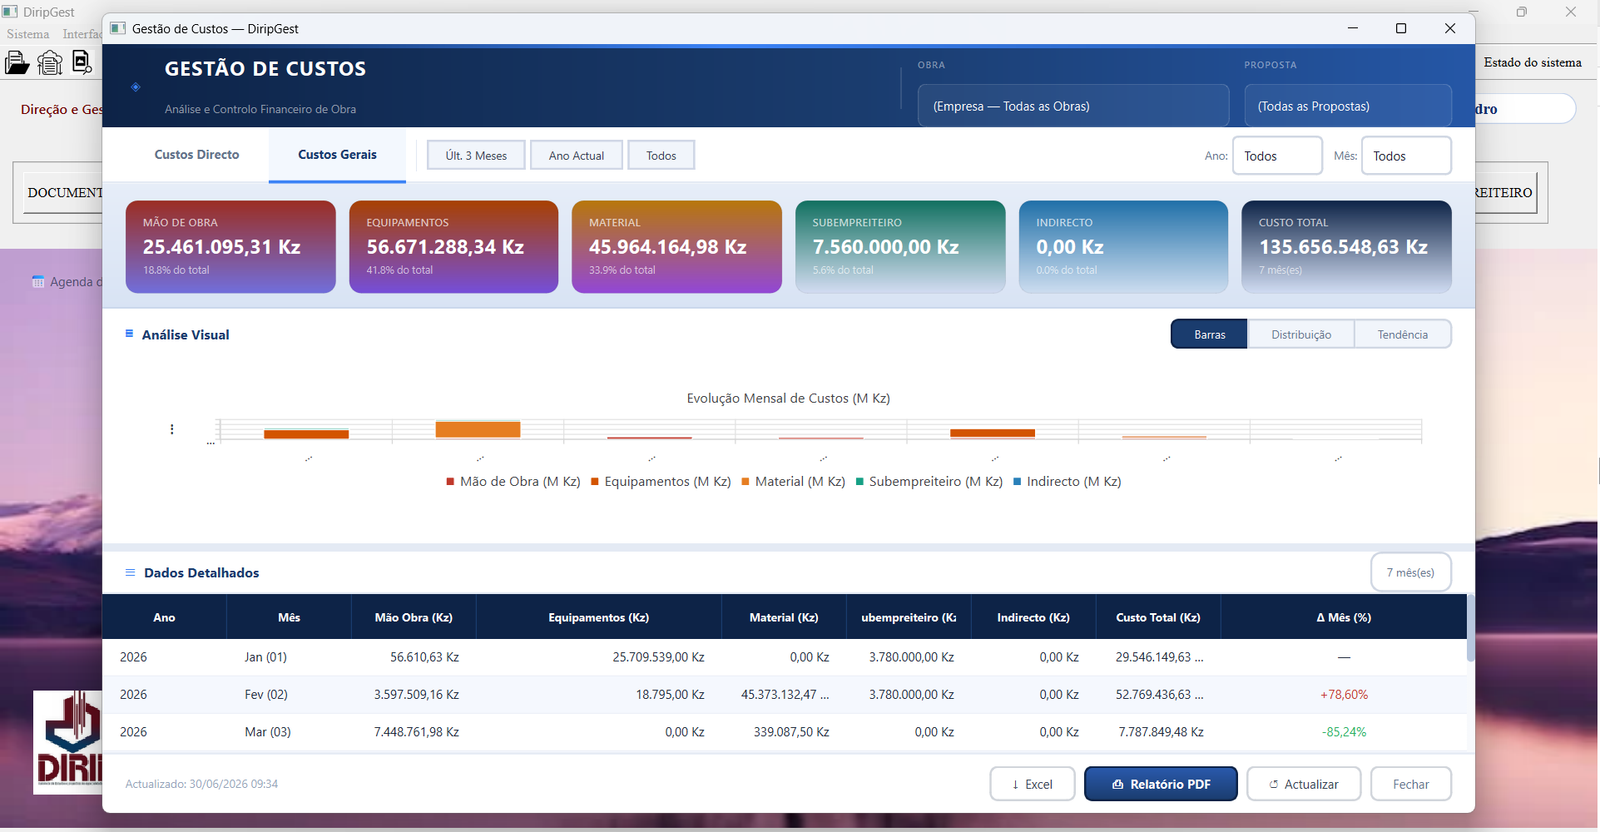Open the Obra dropdown (Empresa — Todas as Obras)
1600x832 pixels.
pyautogui.click(x=1073, y=106)
